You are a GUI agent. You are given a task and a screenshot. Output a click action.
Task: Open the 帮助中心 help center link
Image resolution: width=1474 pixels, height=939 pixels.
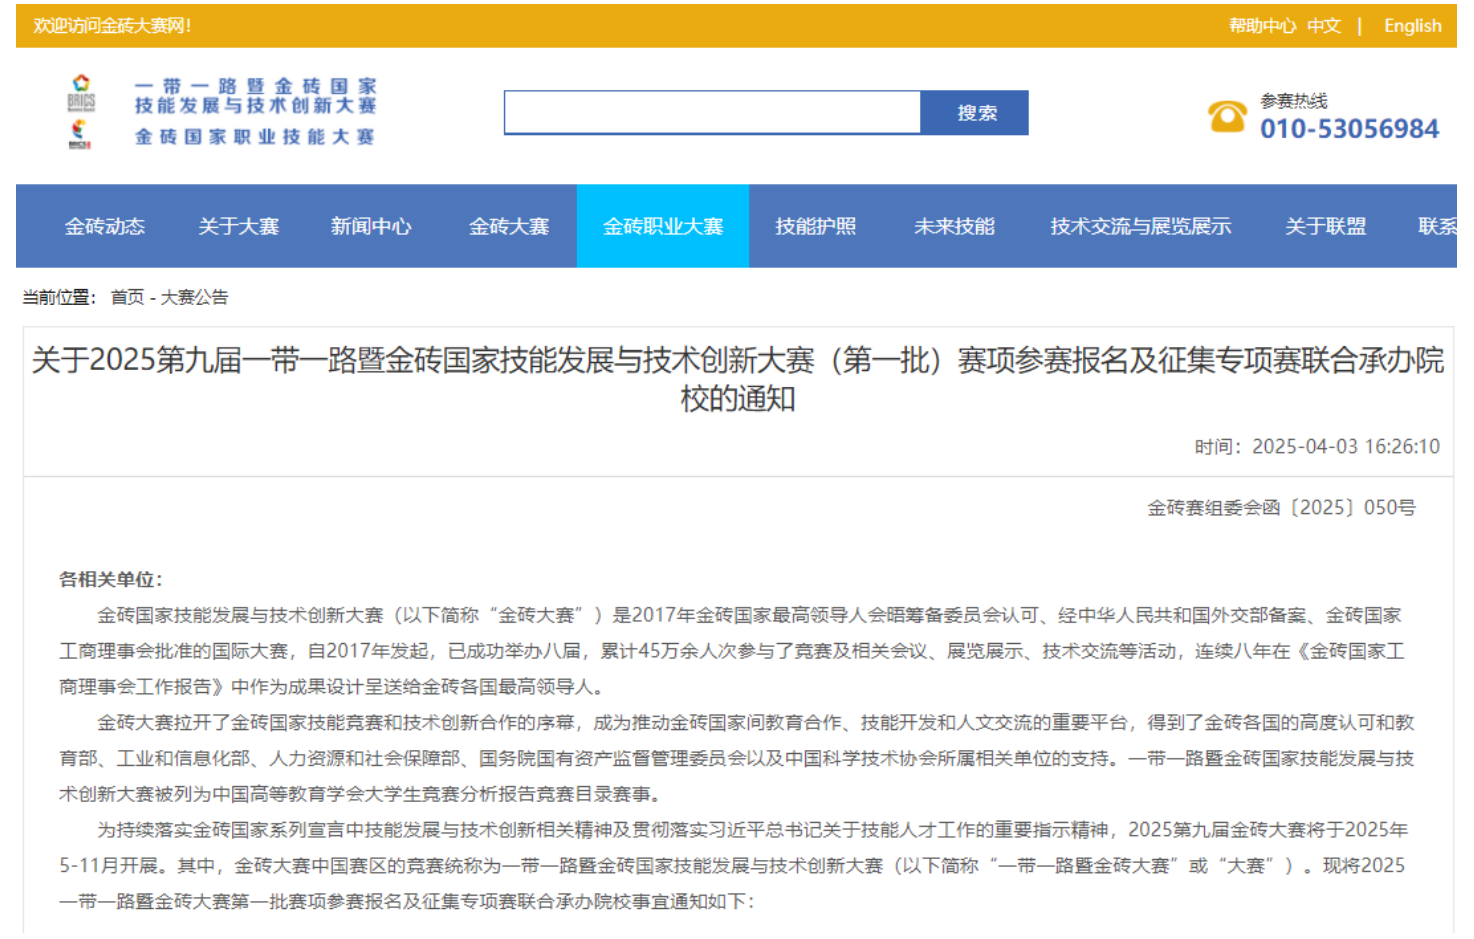(x=1261, y=26)
